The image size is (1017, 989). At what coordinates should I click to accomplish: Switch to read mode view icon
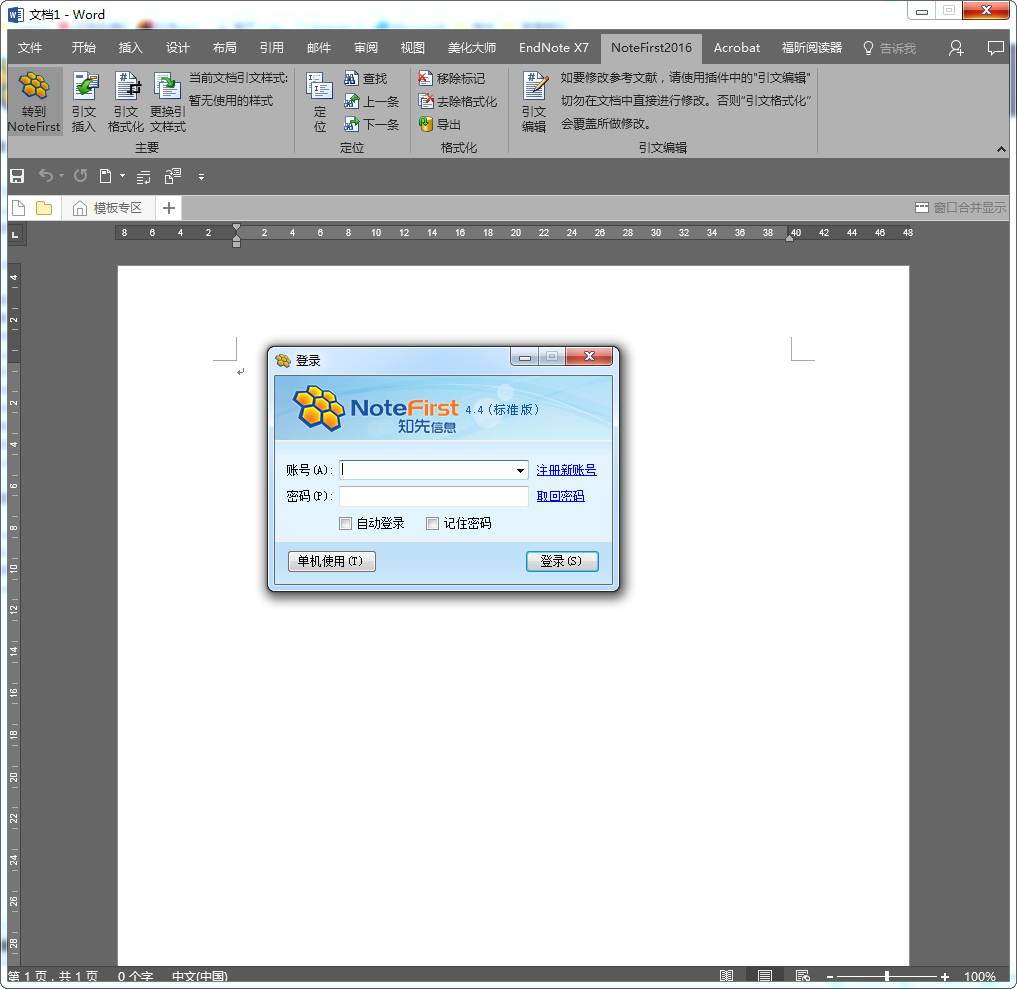pos(726,976)
